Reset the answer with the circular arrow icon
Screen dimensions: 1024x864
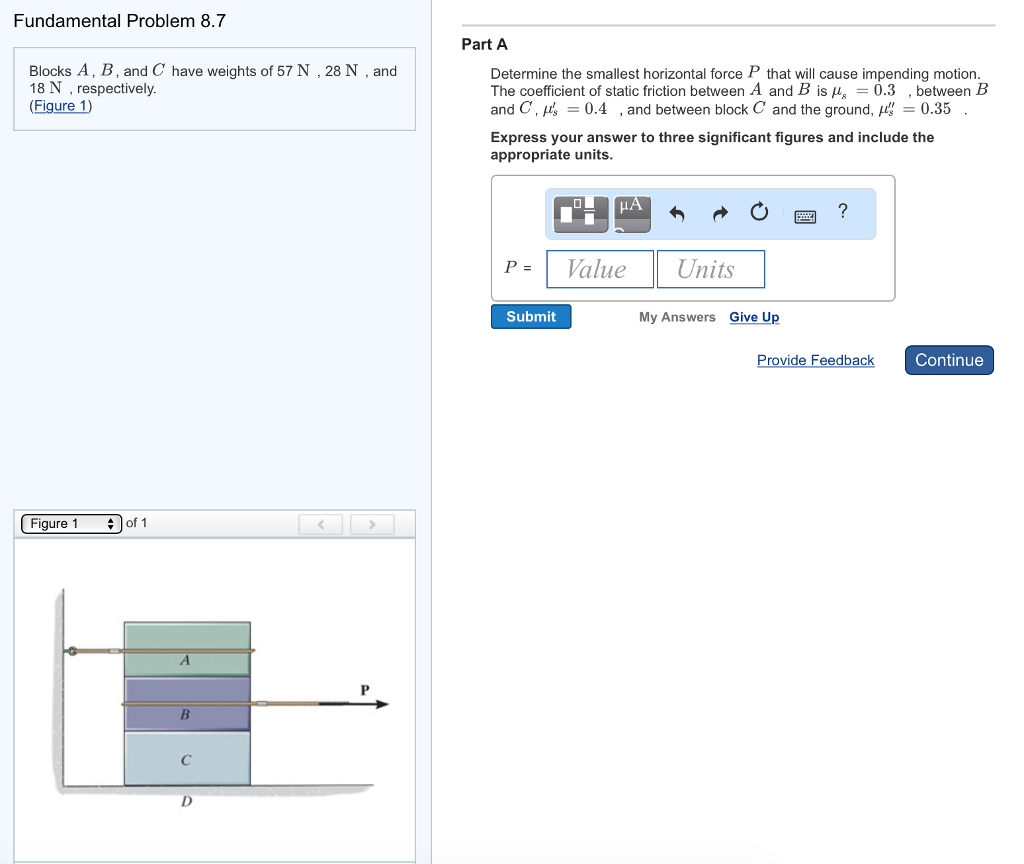pos(759,211)
